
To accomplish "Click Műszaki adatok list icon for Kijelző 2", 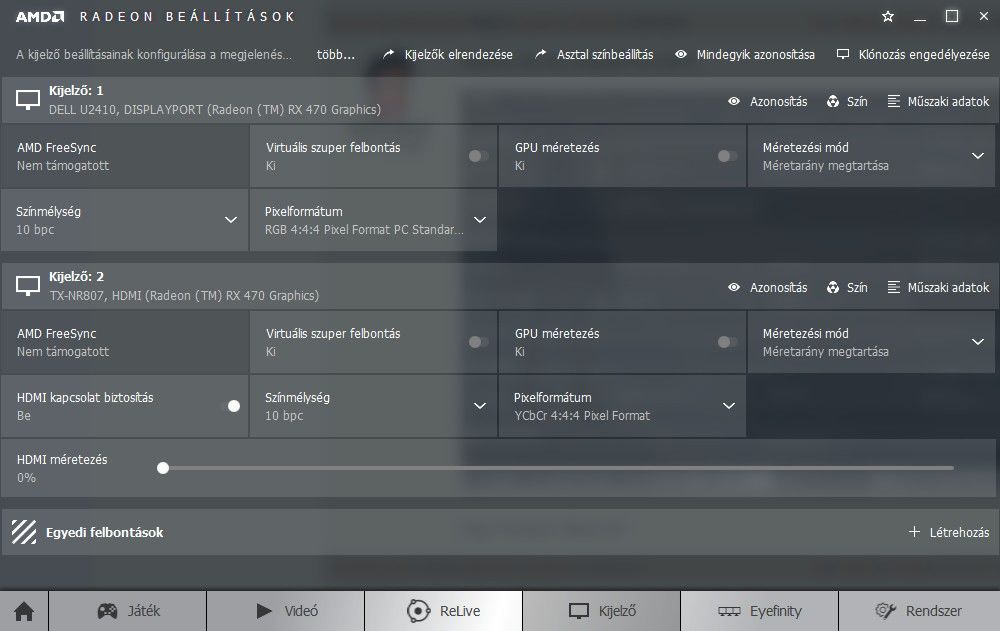I will click(x=893, y=287).
